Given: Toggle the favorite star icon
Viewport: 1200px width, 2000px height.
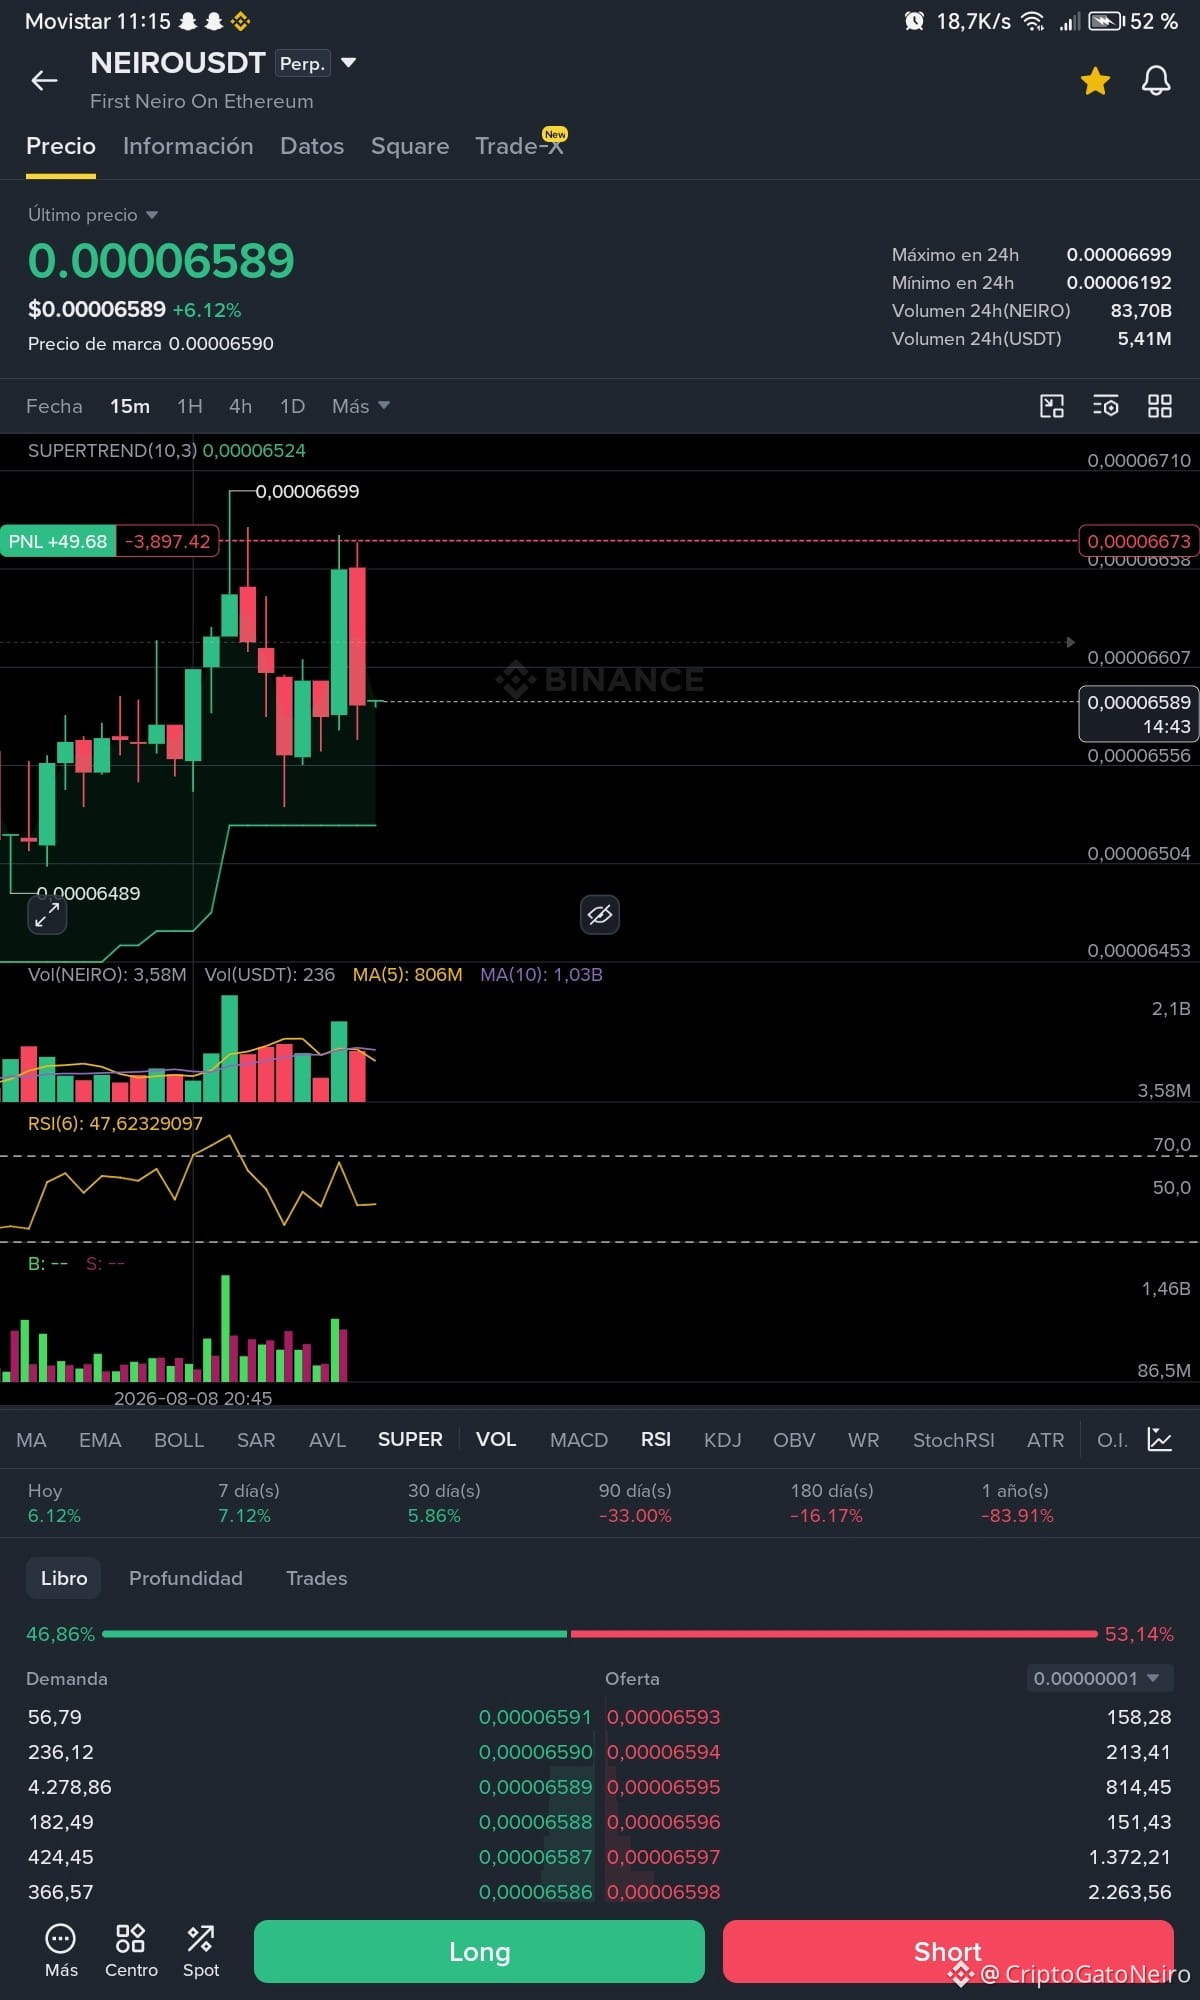Looking at the screenshot, I should tap(1095, 81).
